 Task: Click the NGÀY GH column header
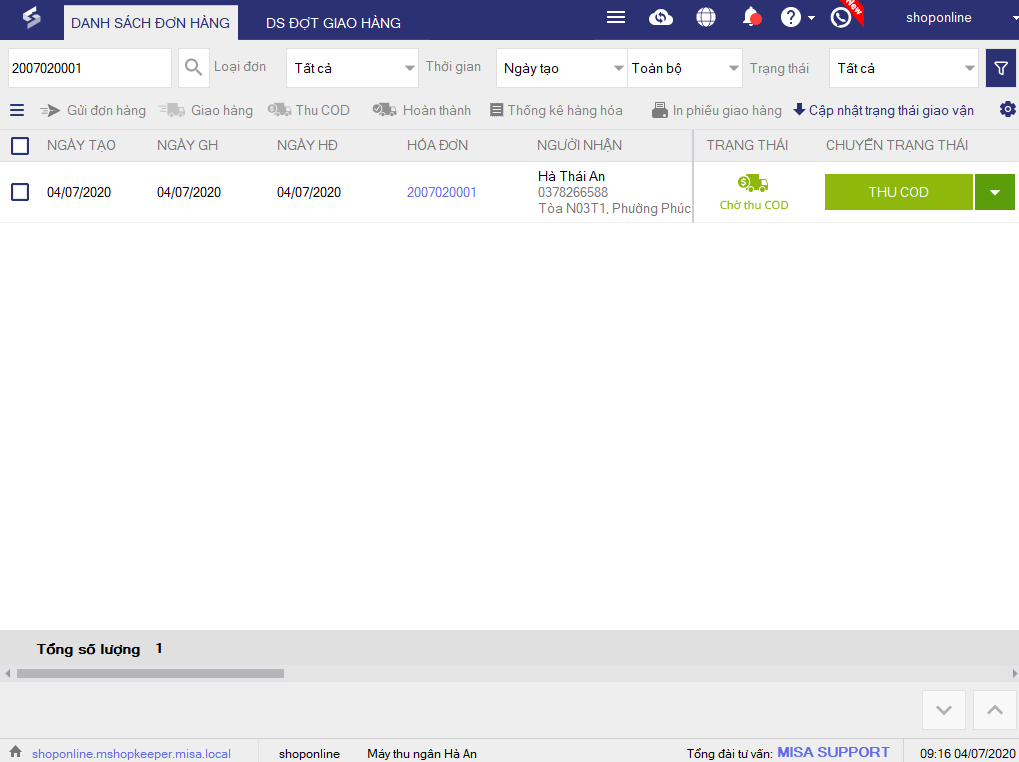tap(187, 146)
